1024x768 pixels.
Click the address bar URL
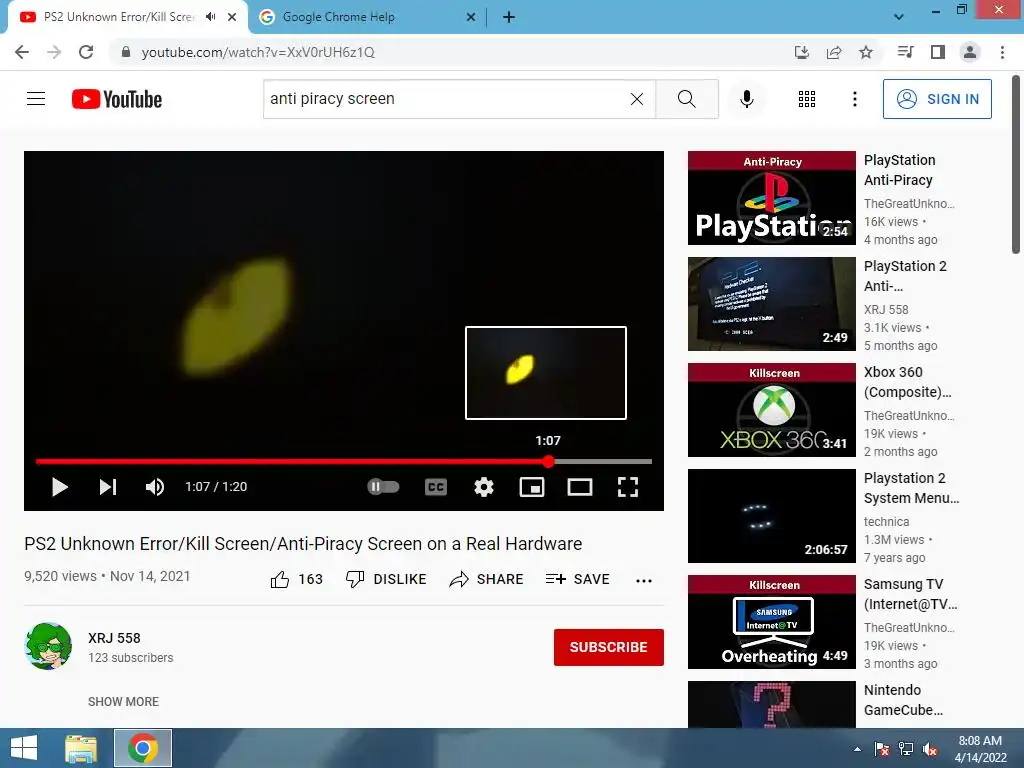point(258,52)
